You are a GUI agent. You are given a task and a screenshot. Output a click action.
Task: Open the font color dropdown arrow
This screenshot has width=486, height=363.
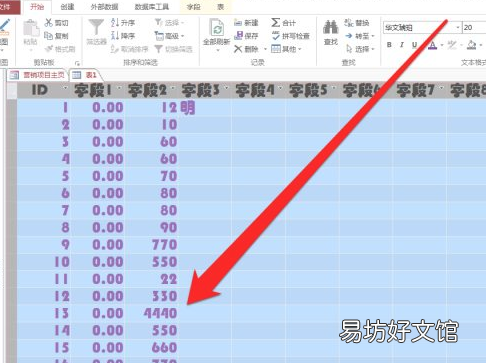442,45
